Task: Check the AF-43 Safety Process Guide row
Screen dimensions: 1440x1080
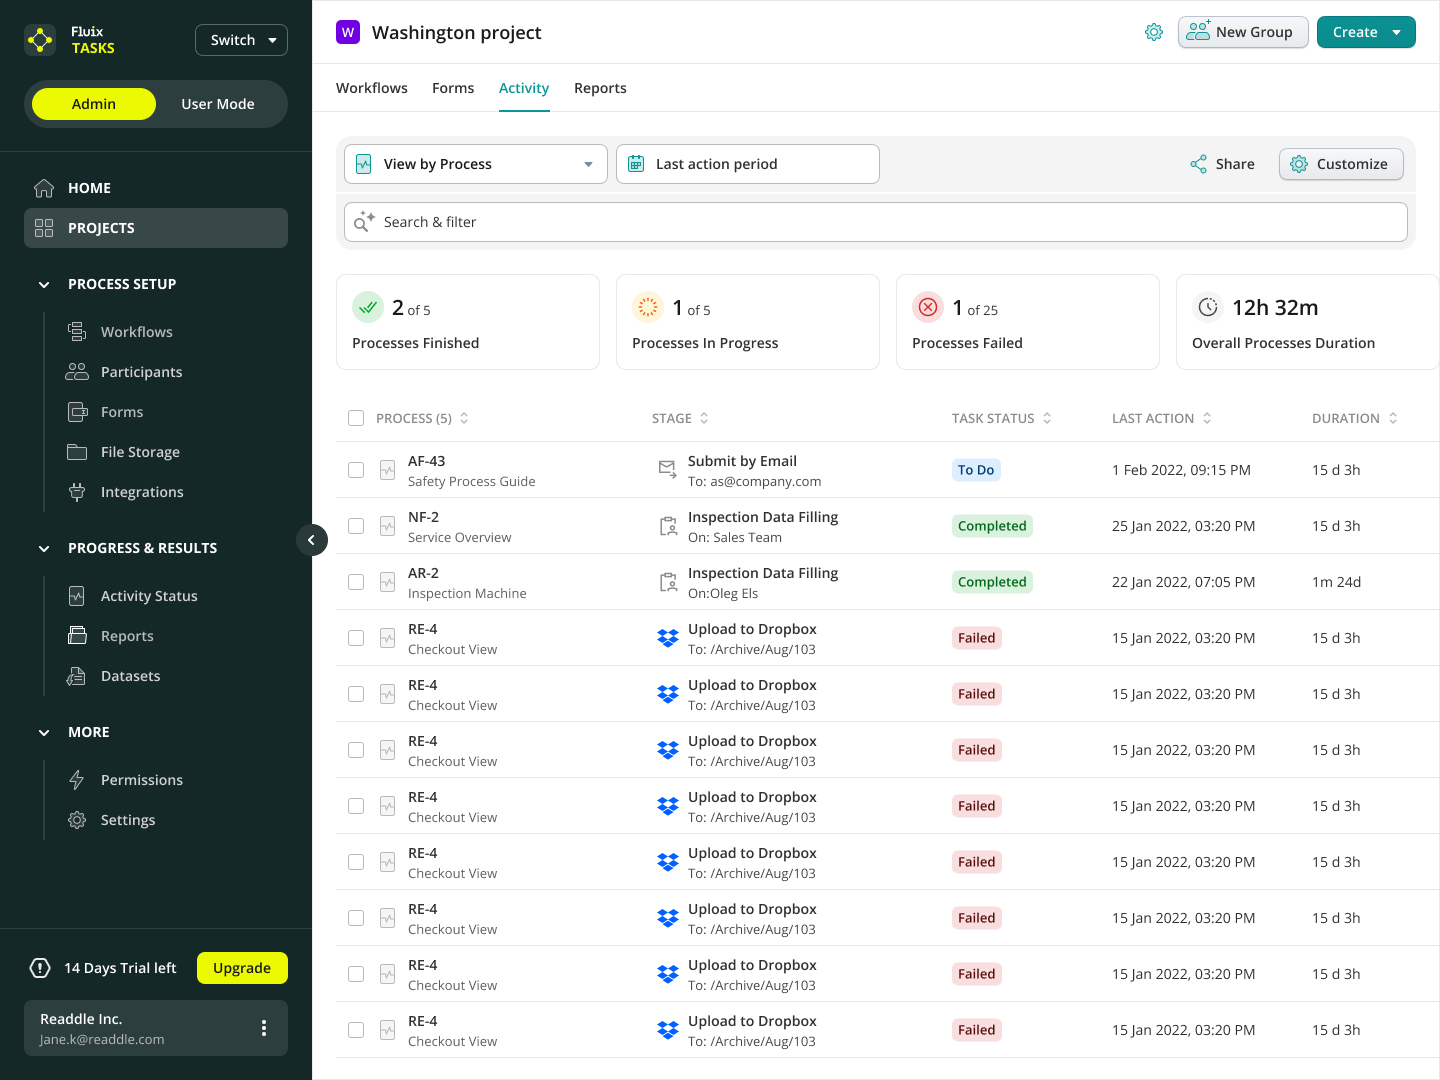Action: click(x=356, y=470)
